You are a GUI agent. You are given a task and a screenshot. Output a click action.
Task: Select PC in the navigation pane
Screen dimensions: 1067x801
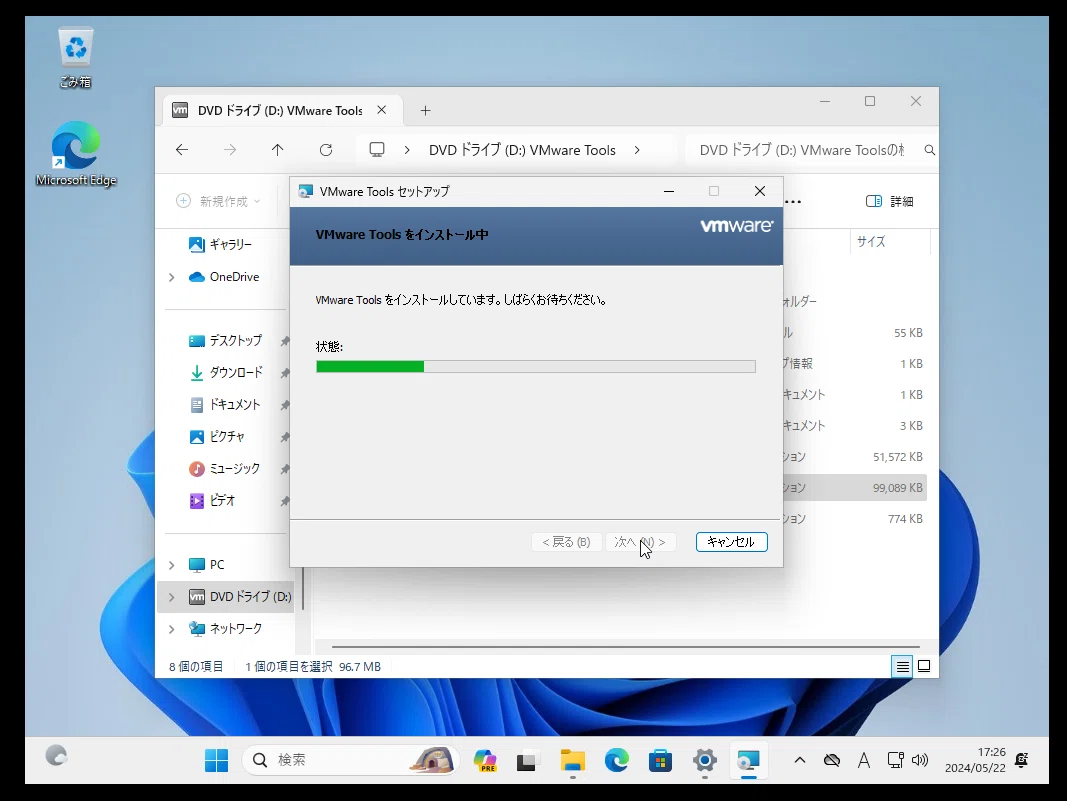[207, 564]
